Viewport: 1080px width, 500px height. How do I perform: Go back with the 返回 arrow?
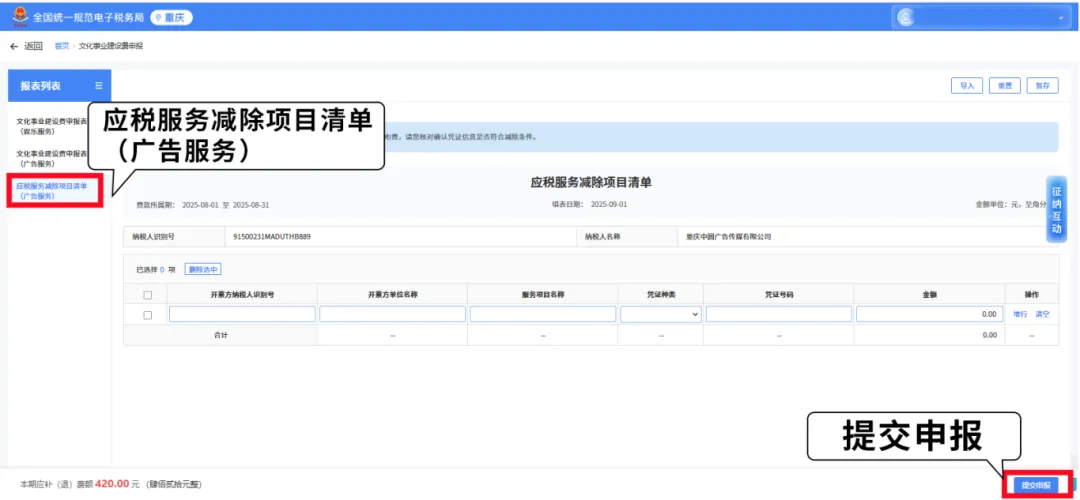pyautogui.click(x=26, y=46)
